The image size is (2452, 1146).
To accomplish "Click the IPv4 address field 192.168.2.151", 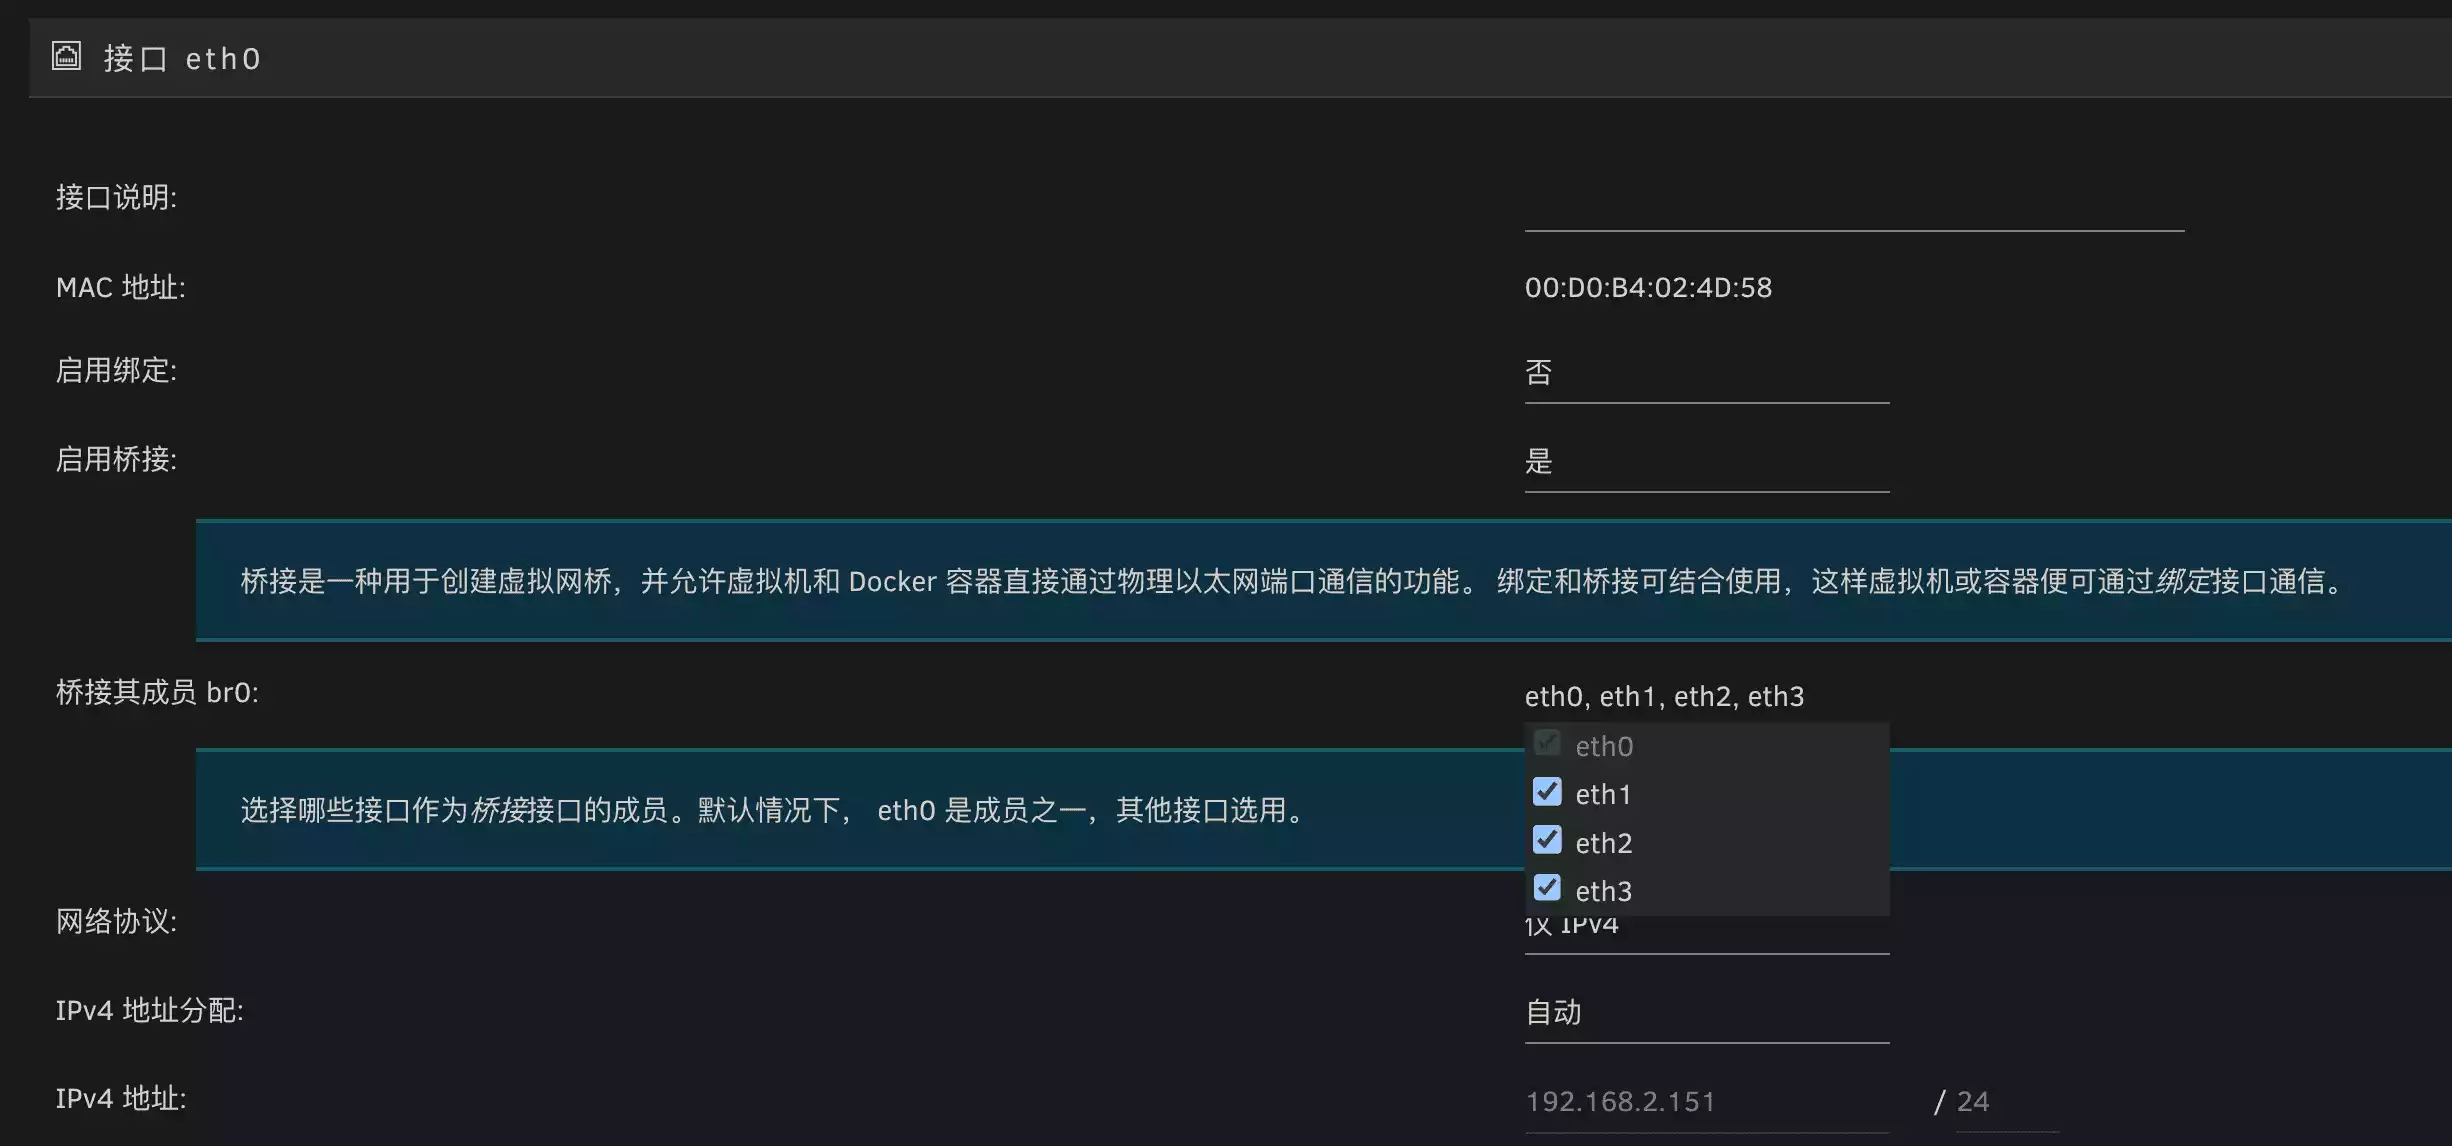I will pos(1705,1102).
